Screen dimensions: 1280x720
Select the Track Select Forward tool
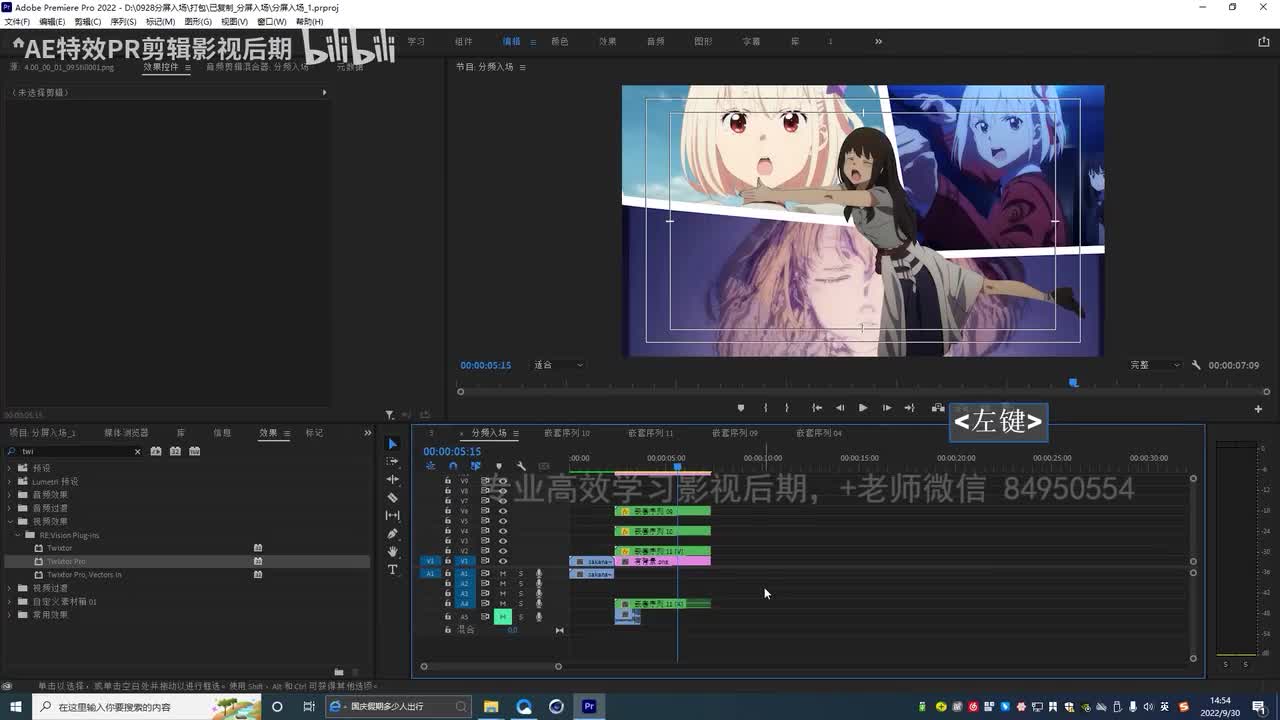click(392, 461)
